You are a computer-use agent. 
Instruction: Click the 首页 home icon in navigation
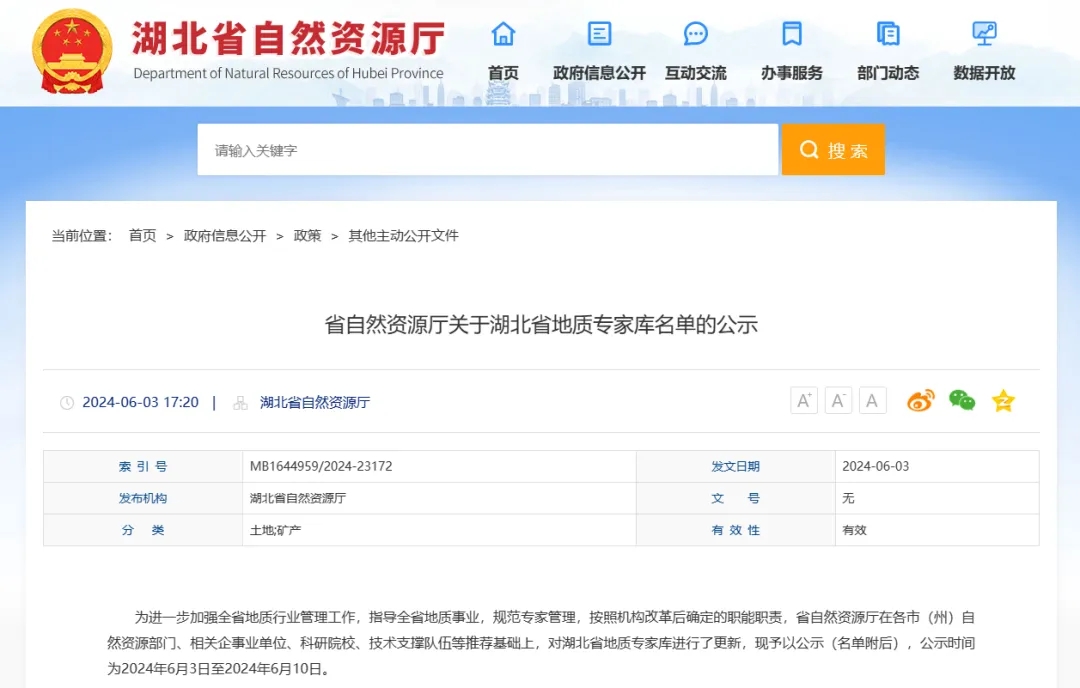503,34
